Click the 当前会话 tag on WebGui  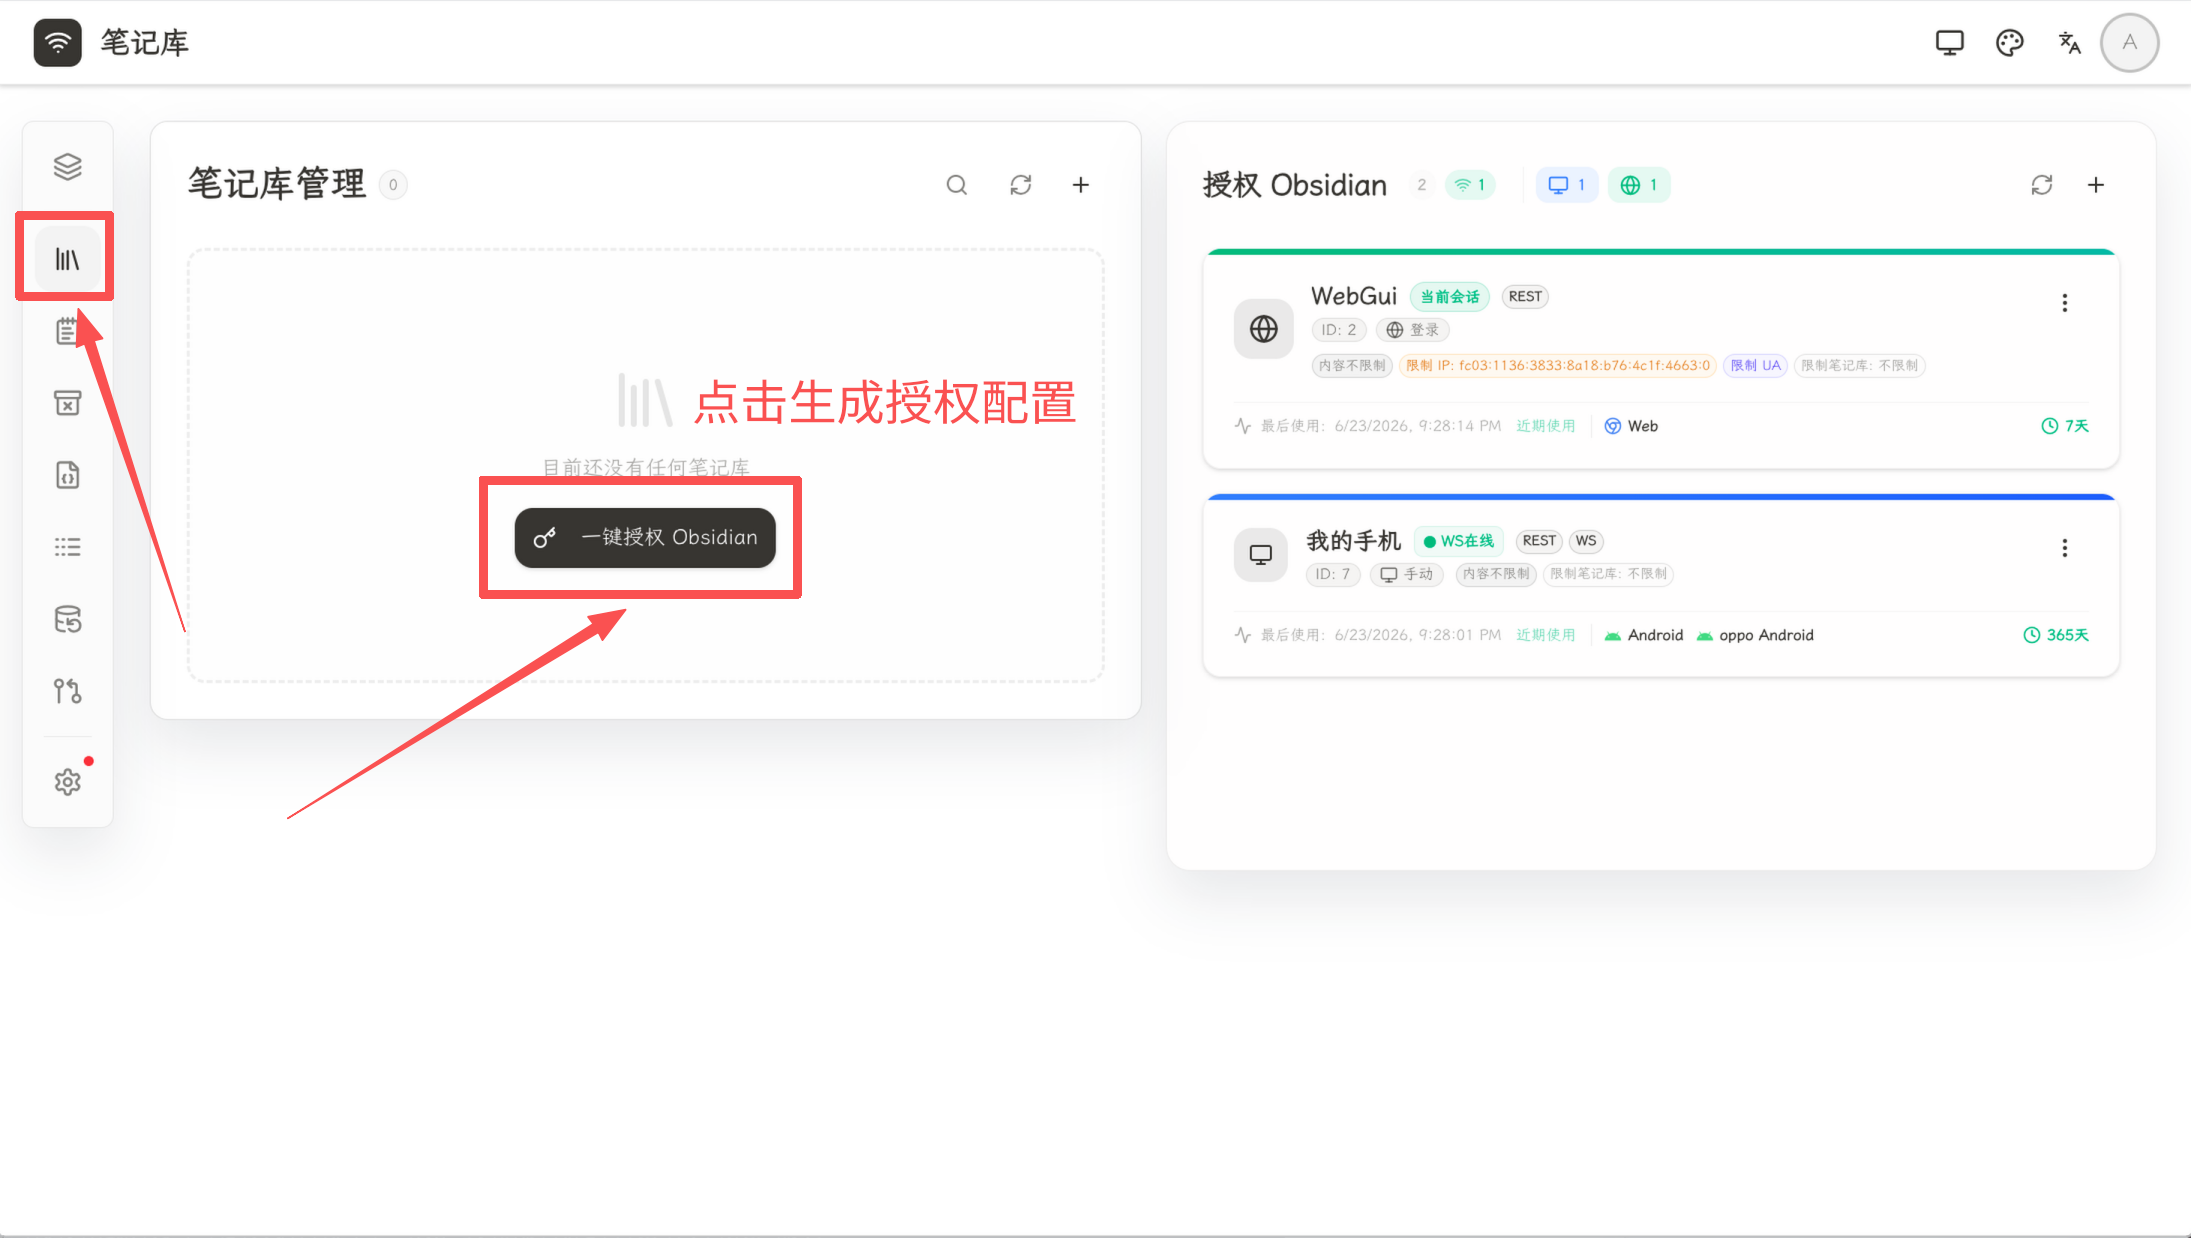(1450, 297)
